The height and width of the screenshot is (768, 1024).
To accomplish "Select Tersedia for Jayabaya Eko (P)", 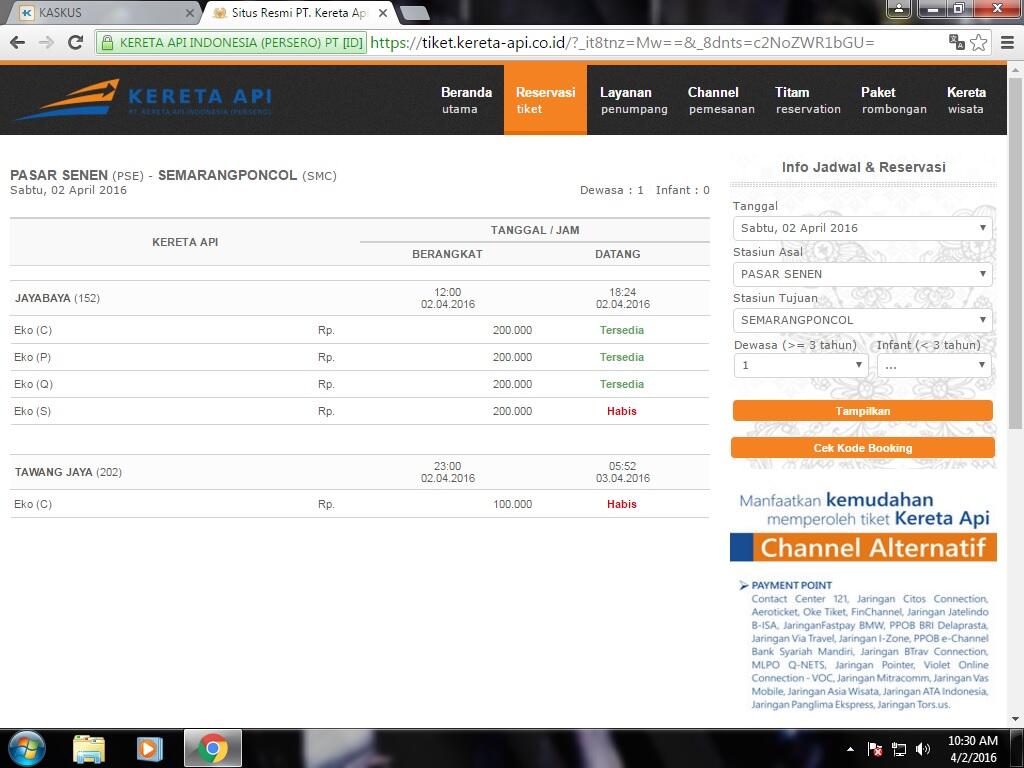I will 622,357.
